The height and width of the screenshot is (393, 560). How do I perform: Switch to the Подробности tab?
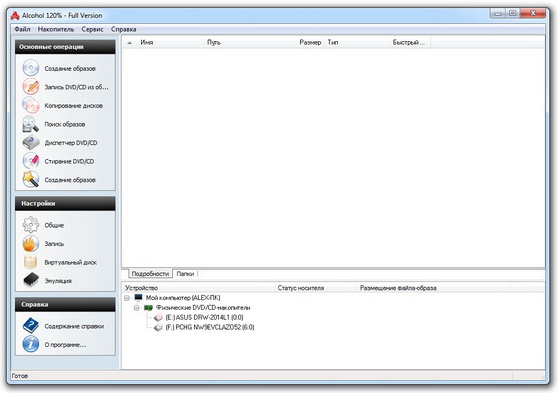[150, 274]
